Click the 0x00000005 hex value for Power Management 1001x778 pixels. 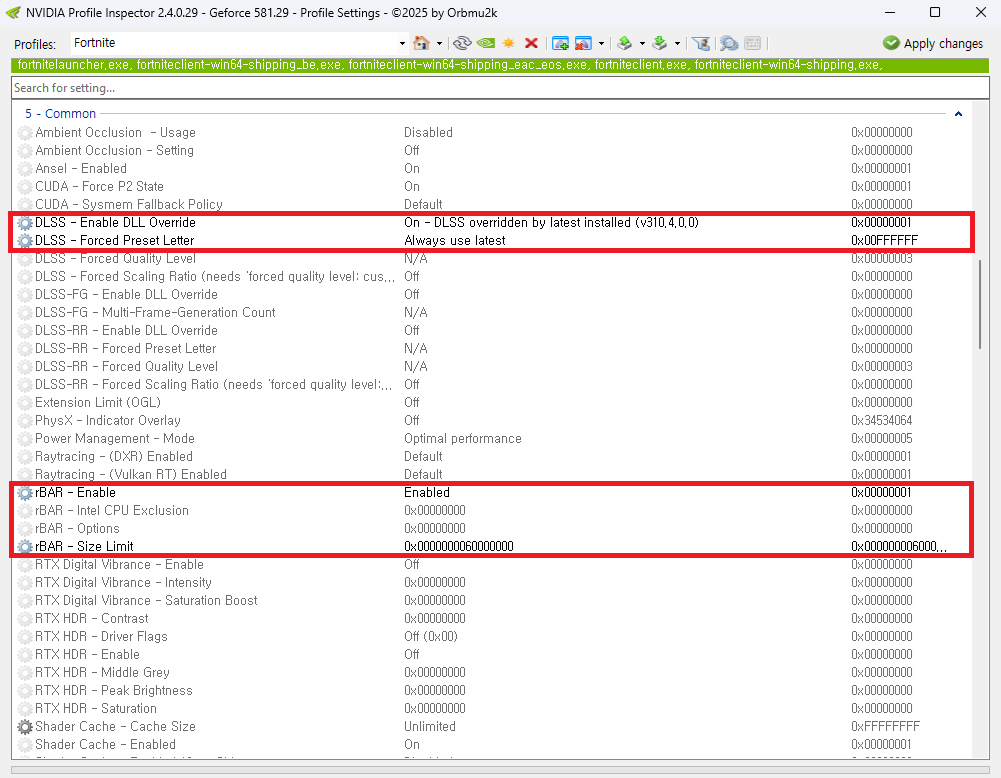882,439
